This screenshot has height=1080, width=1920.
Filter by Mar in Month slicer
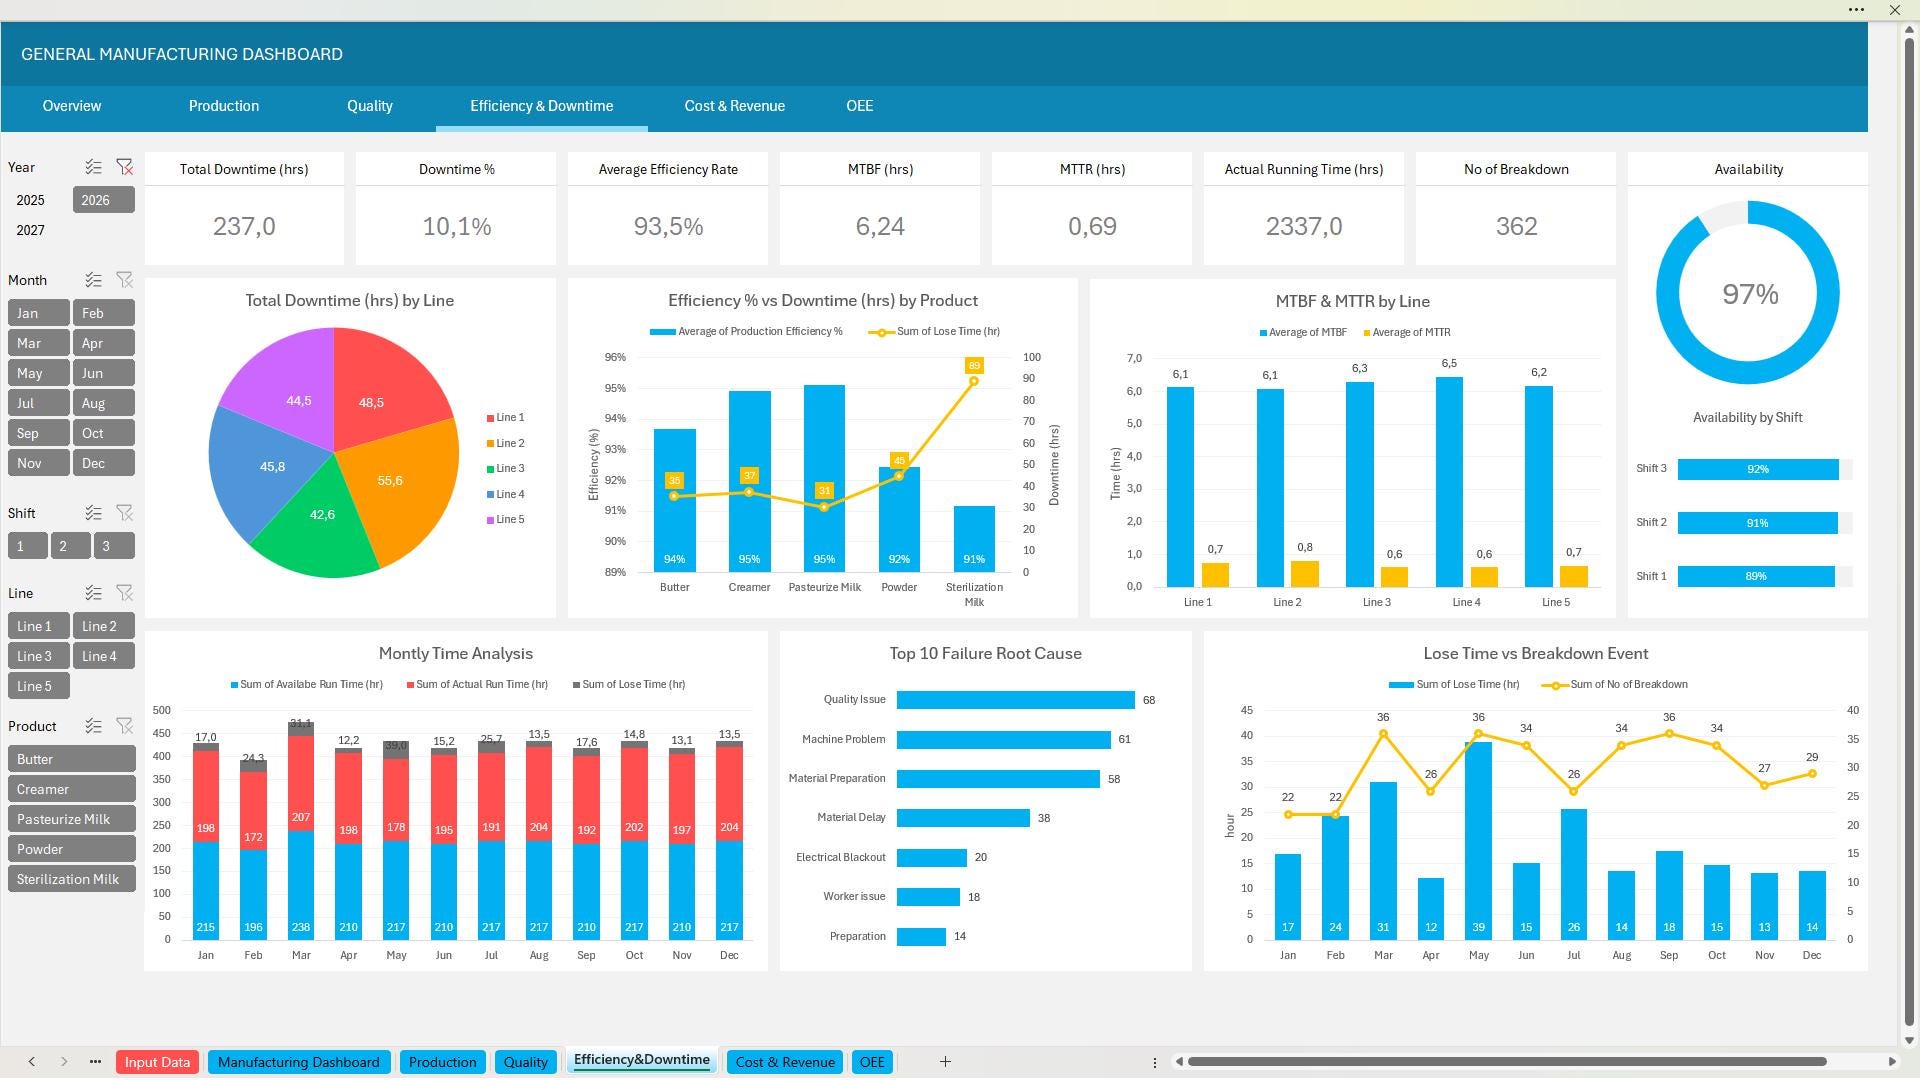click(38, 343)
